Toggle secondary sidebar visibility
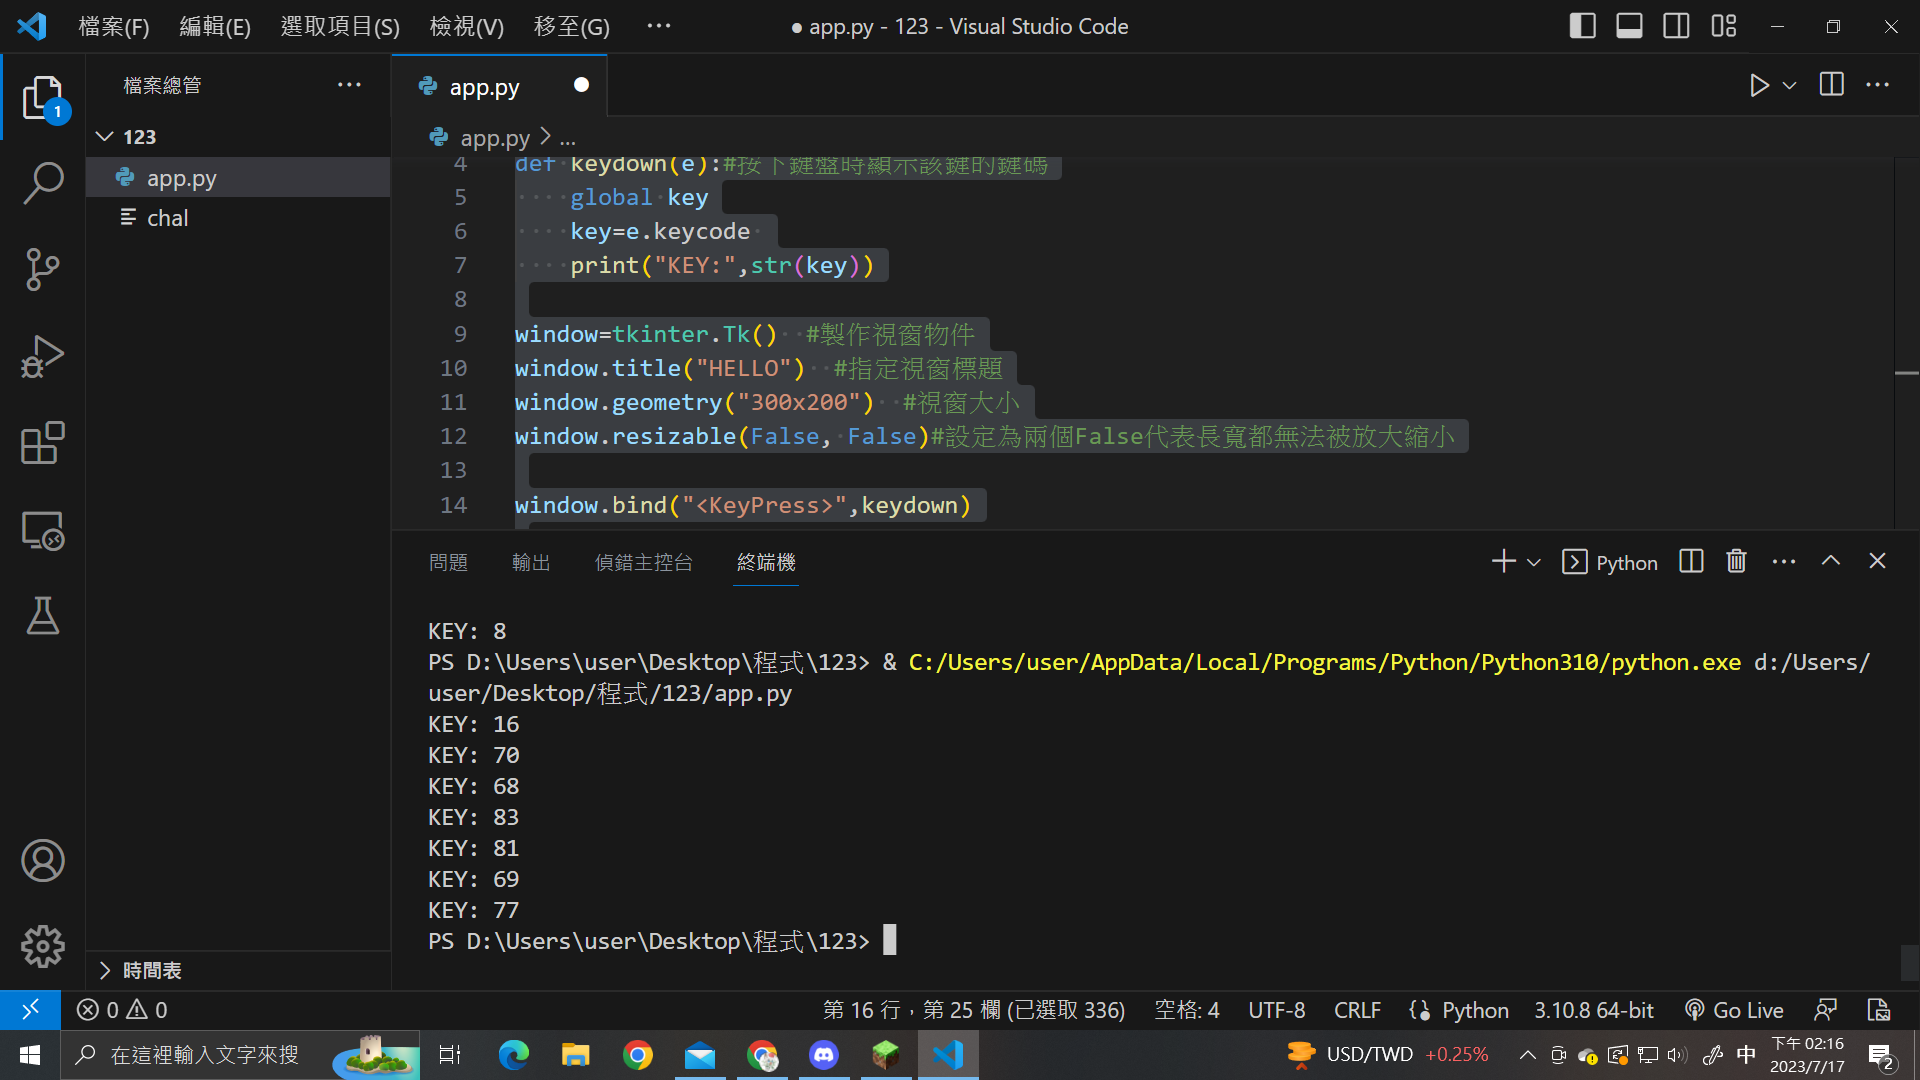Image resolution: width=1920 pixels, height=1080 pixels. (x=1676, y=26)
